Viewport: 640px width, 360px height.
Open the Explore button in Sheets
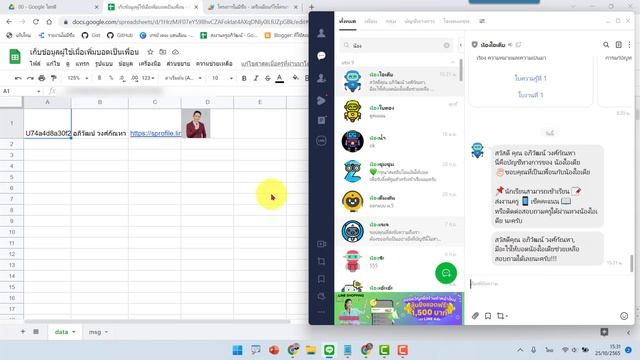(604, 332)
